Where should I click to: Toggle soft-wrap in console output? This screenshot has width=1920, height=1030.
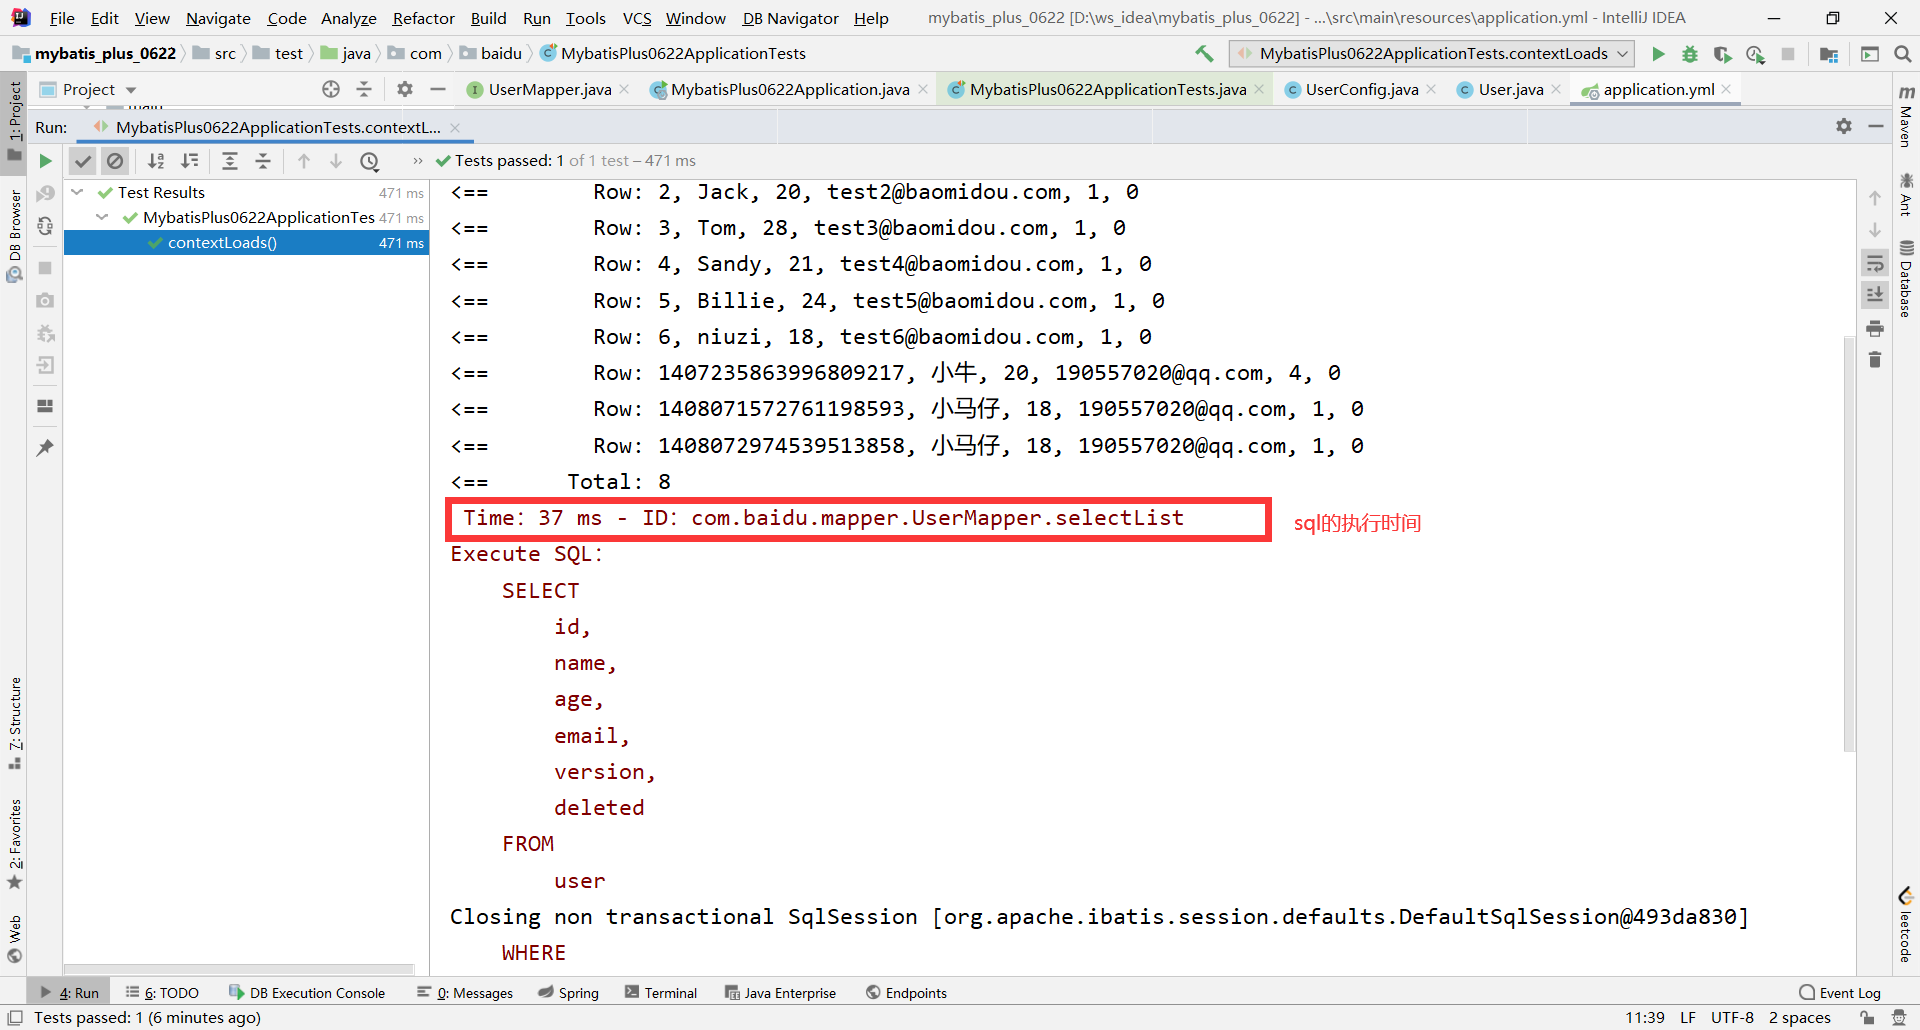coord(1875,264)
